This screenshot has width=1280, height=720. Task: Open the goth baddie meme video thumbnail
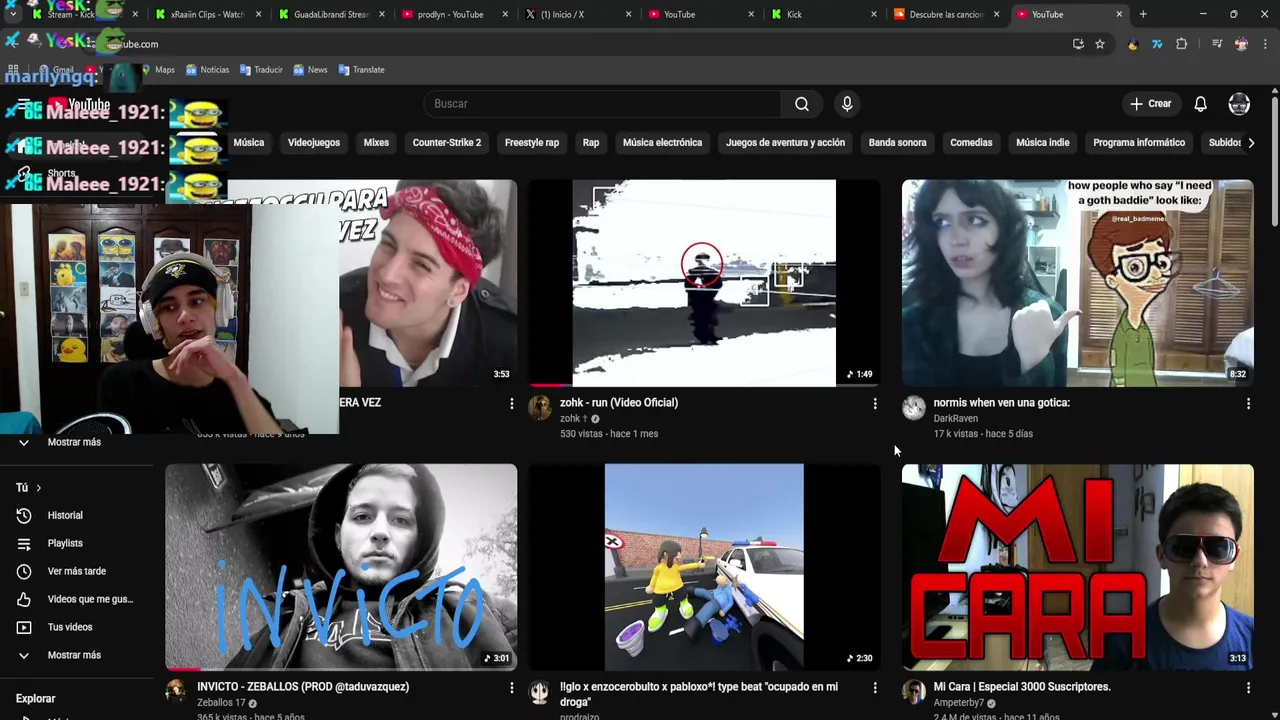tap(1078, 283)
